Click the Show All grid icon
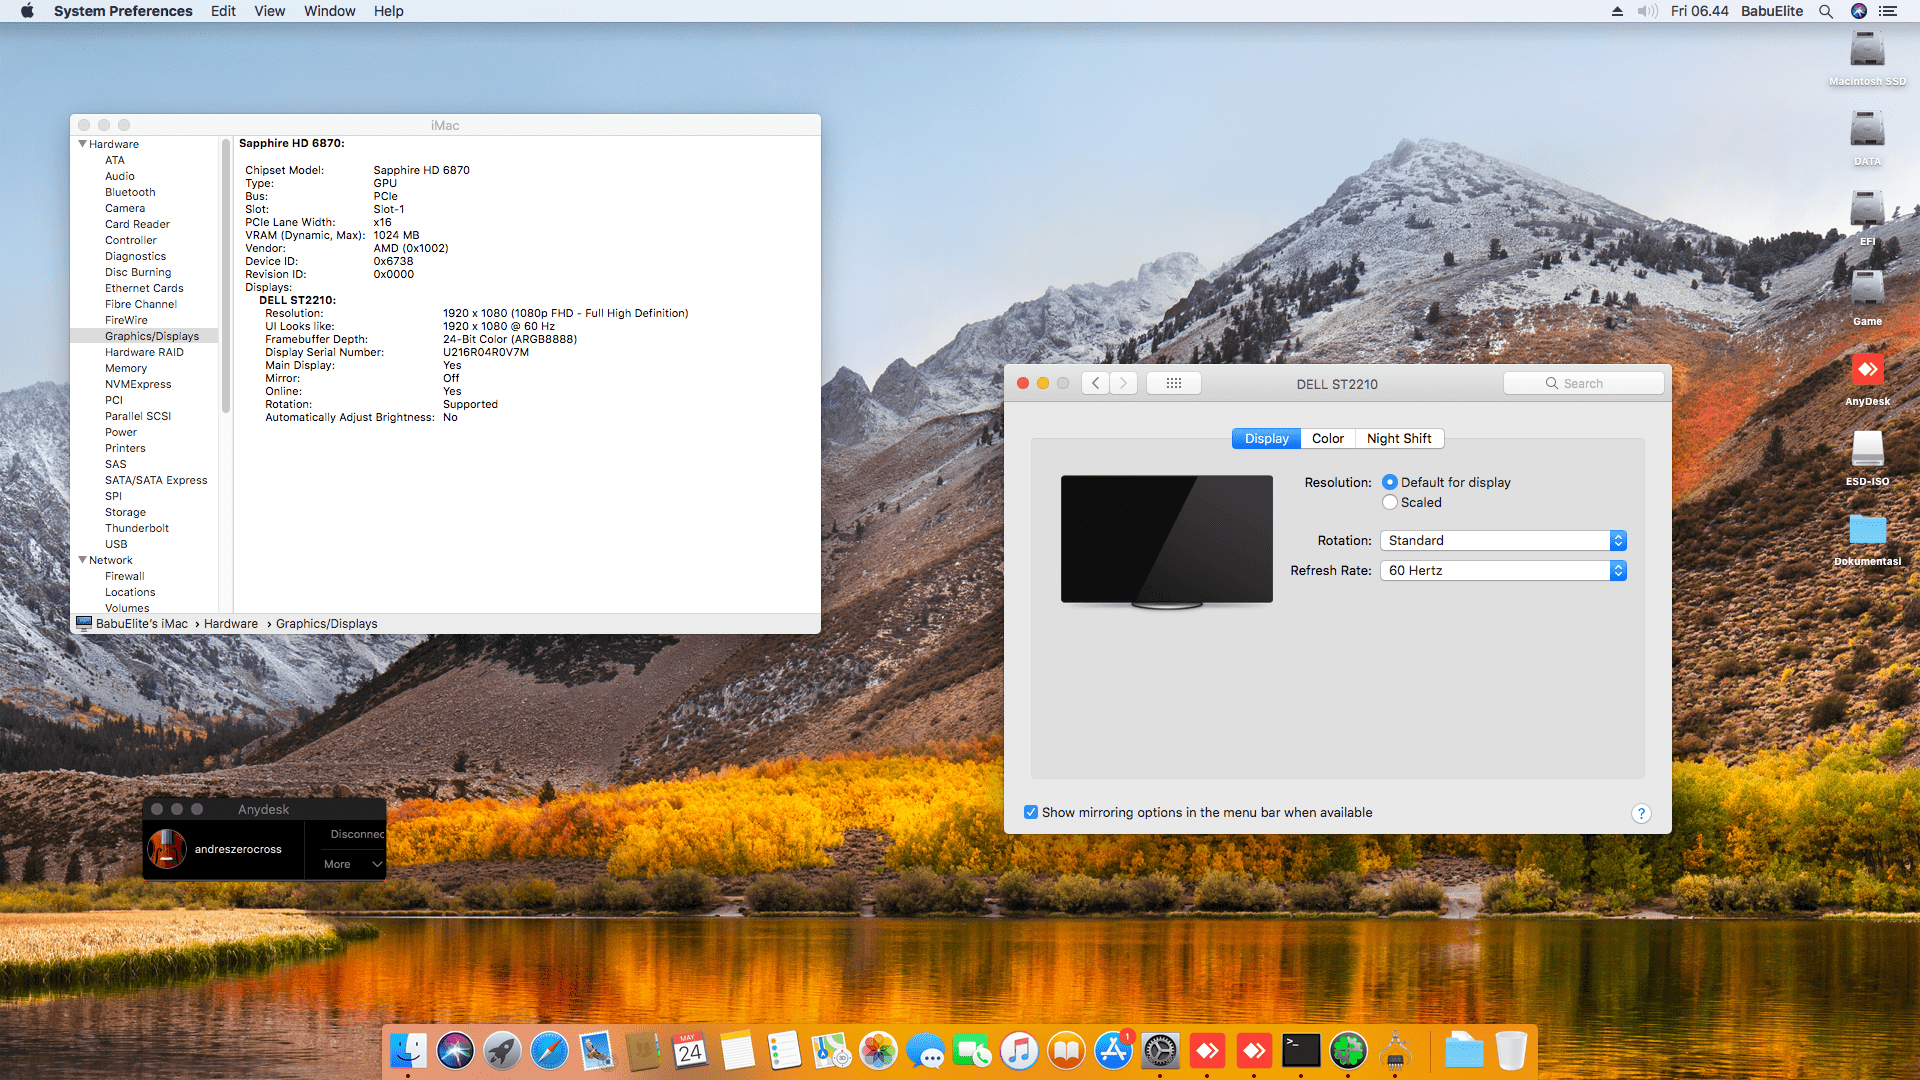The width and height of the screenshot is (1920, 1080). point(1173,383)
